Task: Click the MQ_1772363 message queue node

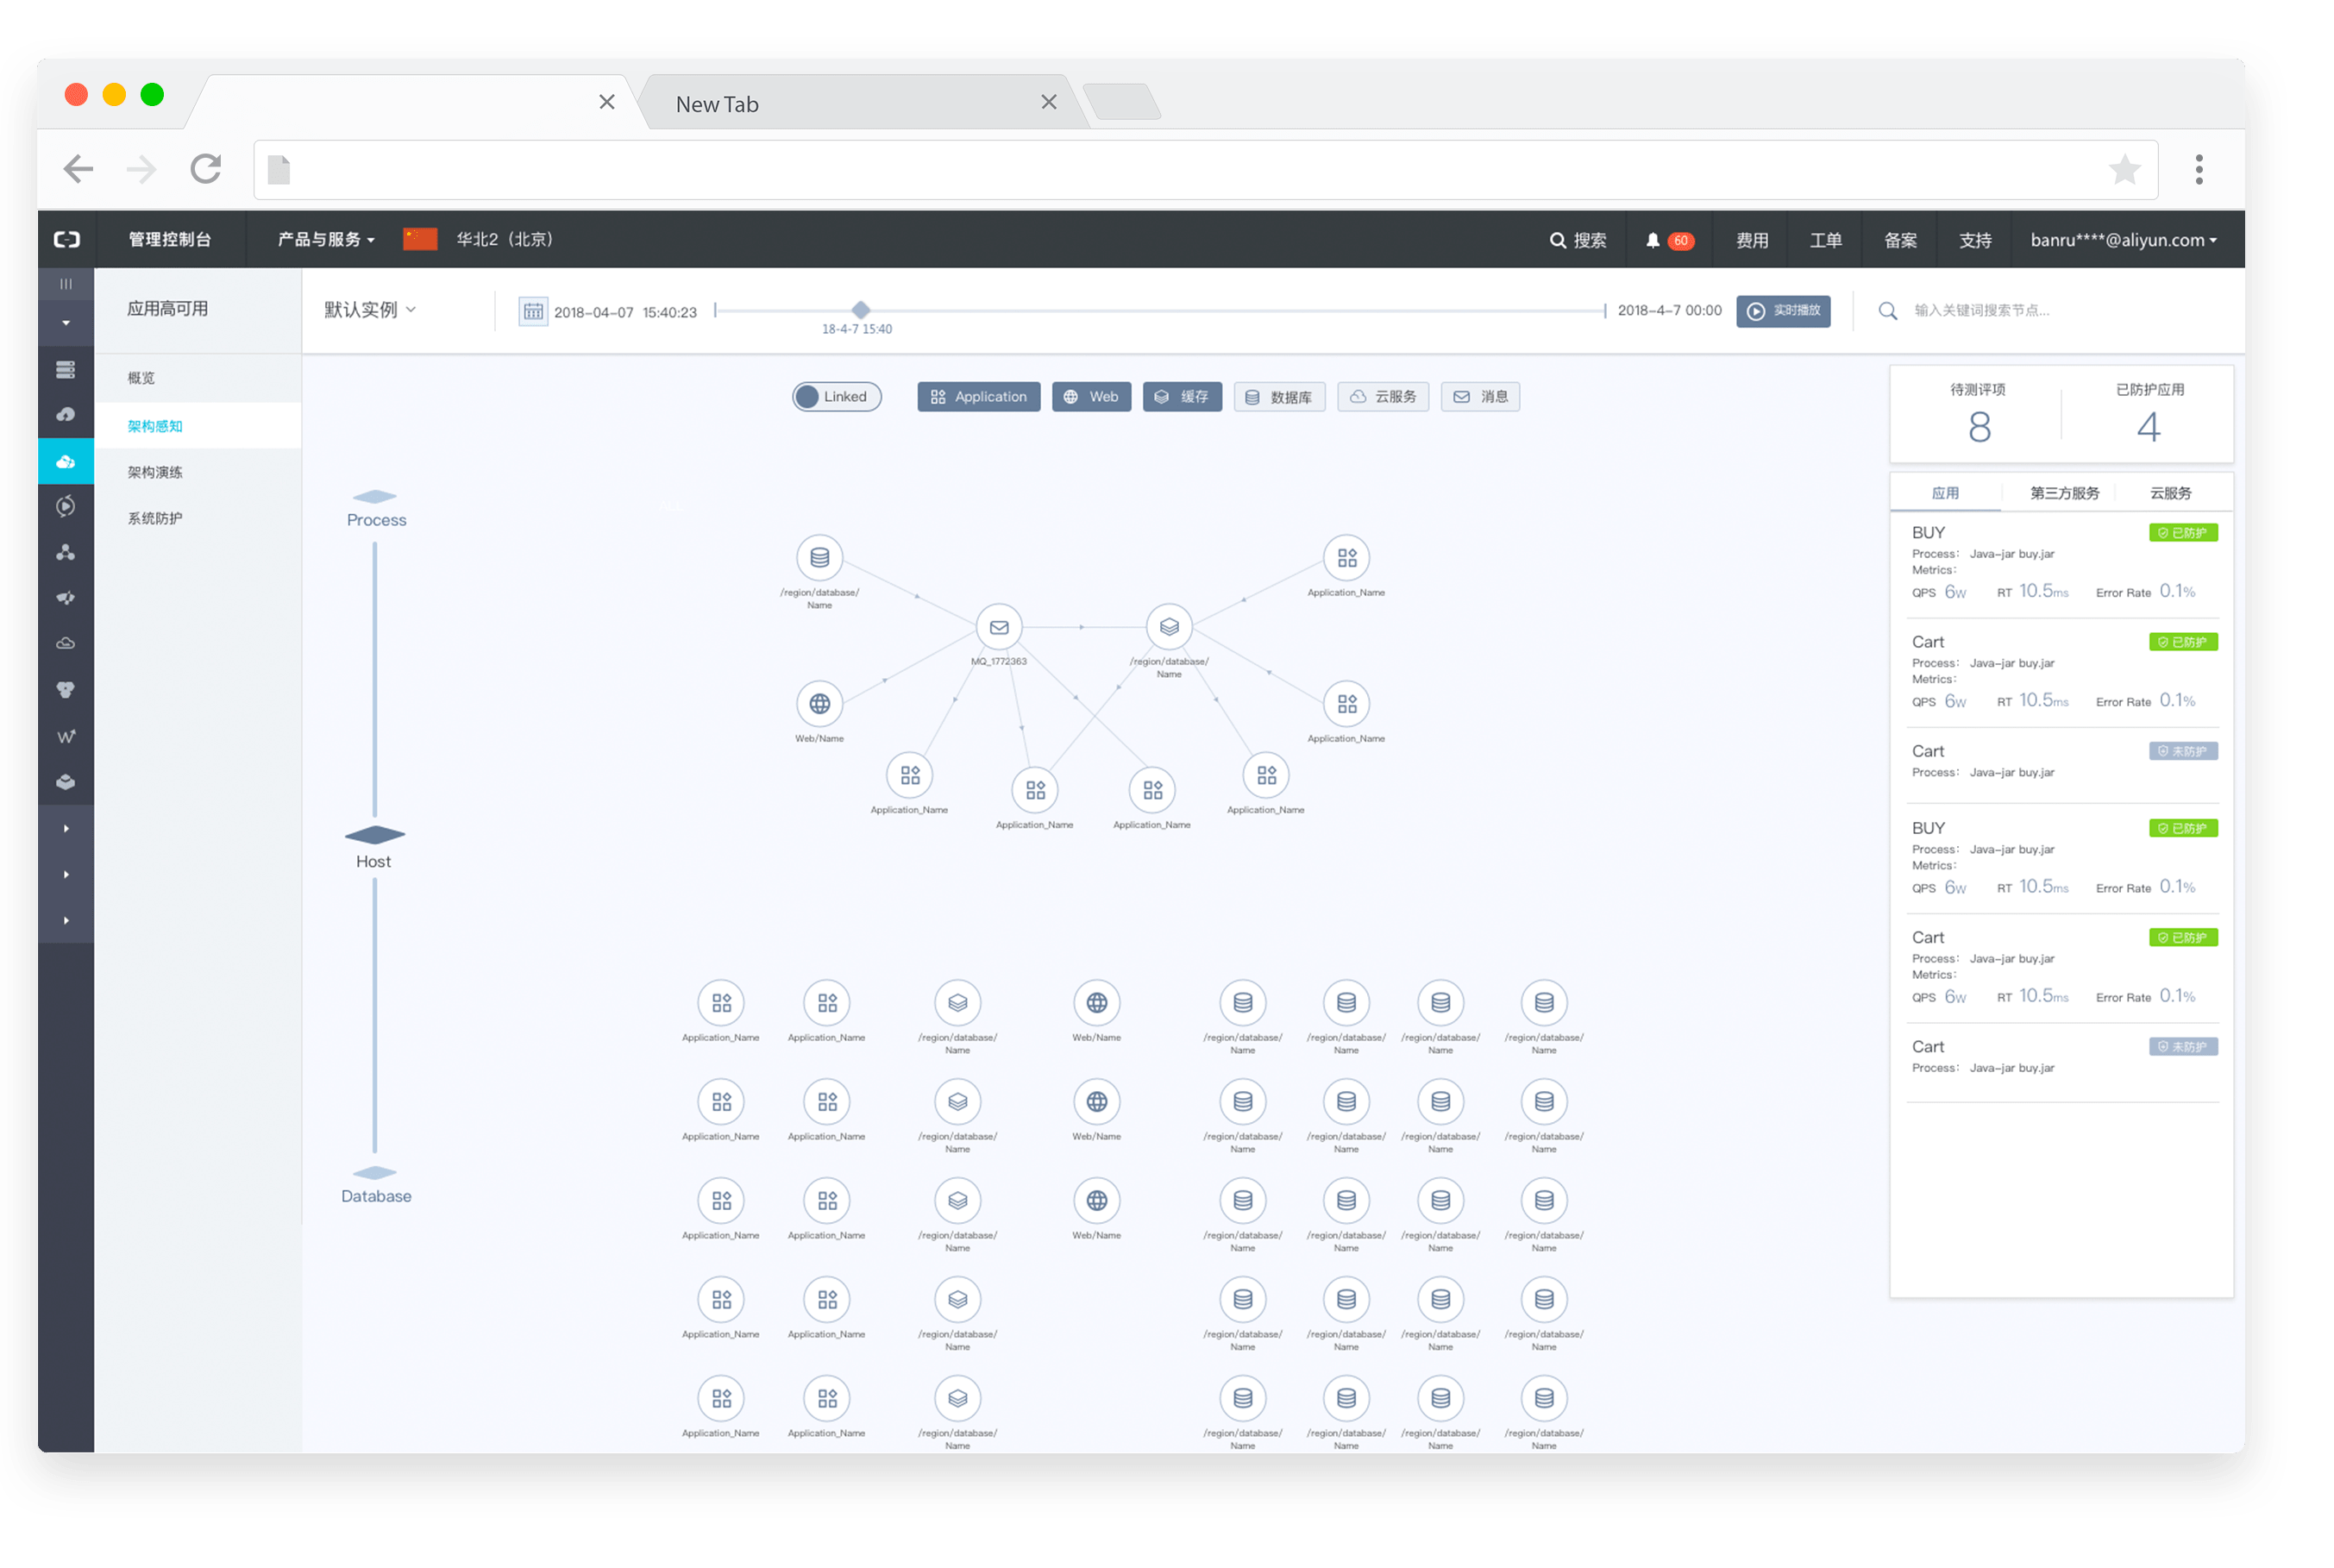Action: click(x=999, y=628)
